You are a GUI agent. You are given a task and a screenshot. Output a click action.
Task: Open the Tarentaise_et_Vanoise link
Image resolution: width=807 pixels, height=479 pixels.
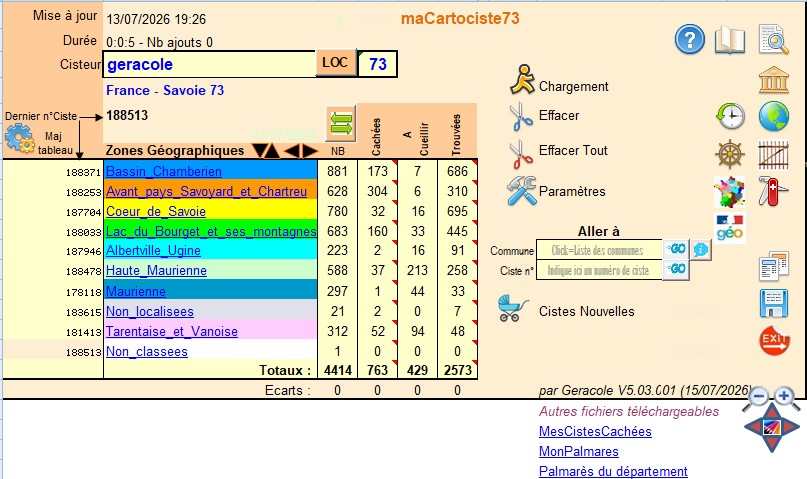point(172,331)
